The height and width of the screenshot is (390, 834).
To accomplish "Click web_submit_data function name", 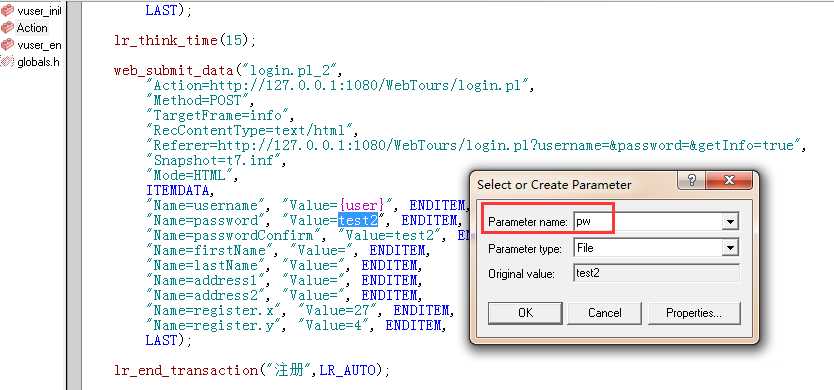I will pyautogui.click(x=173, y=70).
